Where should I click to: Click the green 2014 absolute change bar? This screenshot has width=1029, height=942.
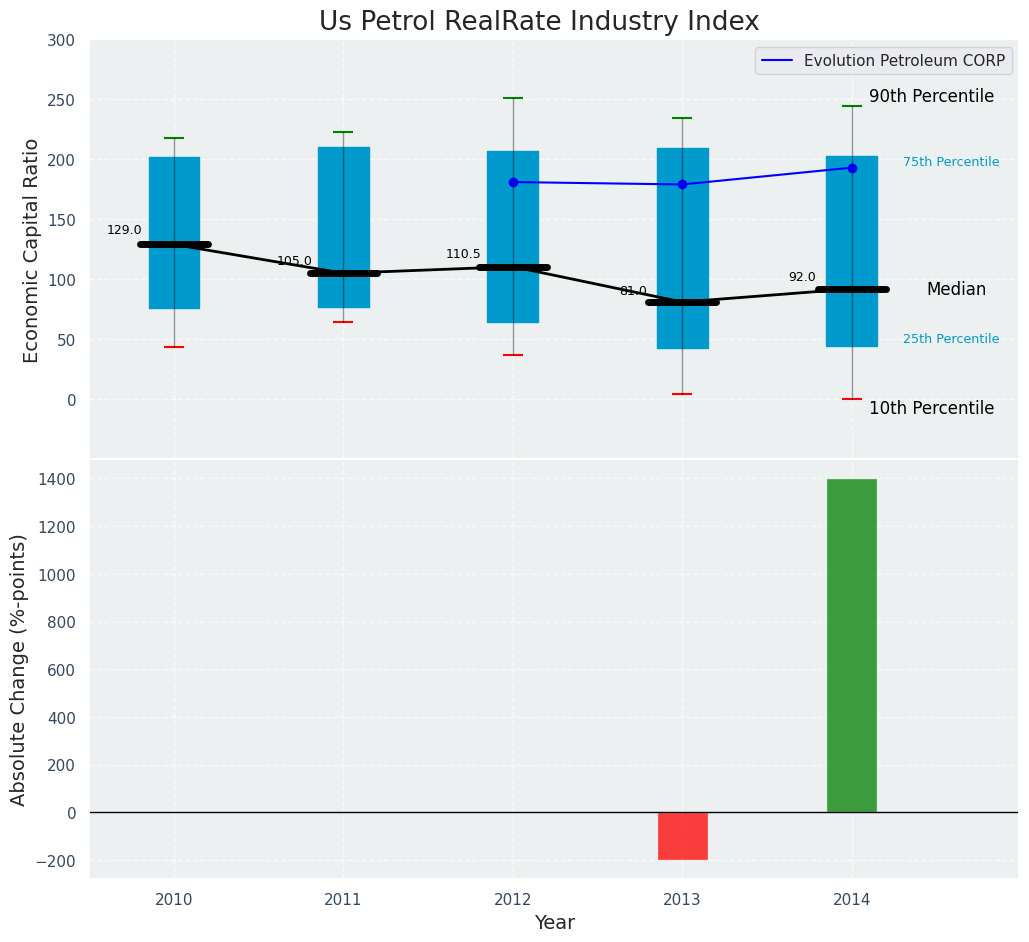click(x=852, y=645)
